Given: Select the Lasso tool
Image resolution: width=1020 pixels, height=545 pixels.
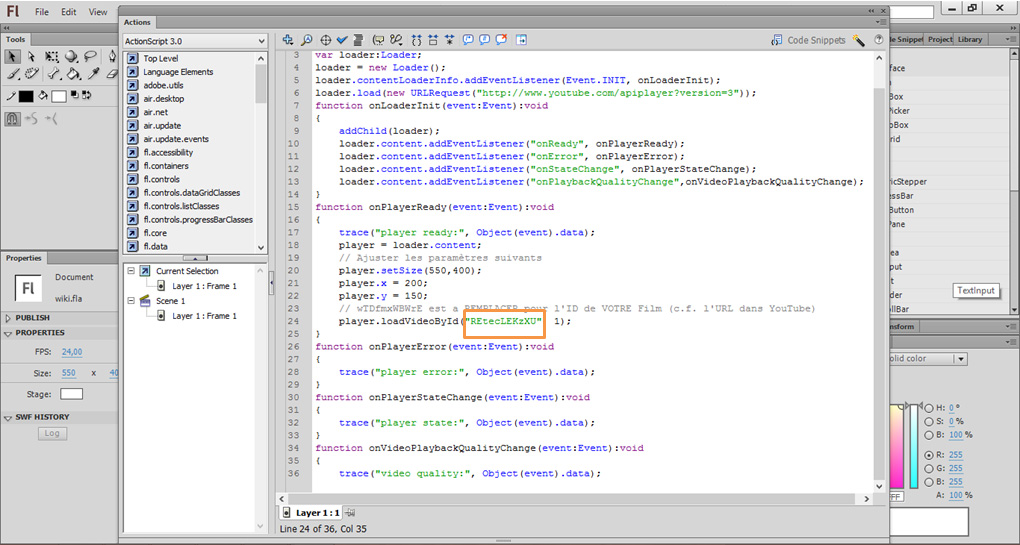Looking at the screenshot, I should click(x=90, y=57).
